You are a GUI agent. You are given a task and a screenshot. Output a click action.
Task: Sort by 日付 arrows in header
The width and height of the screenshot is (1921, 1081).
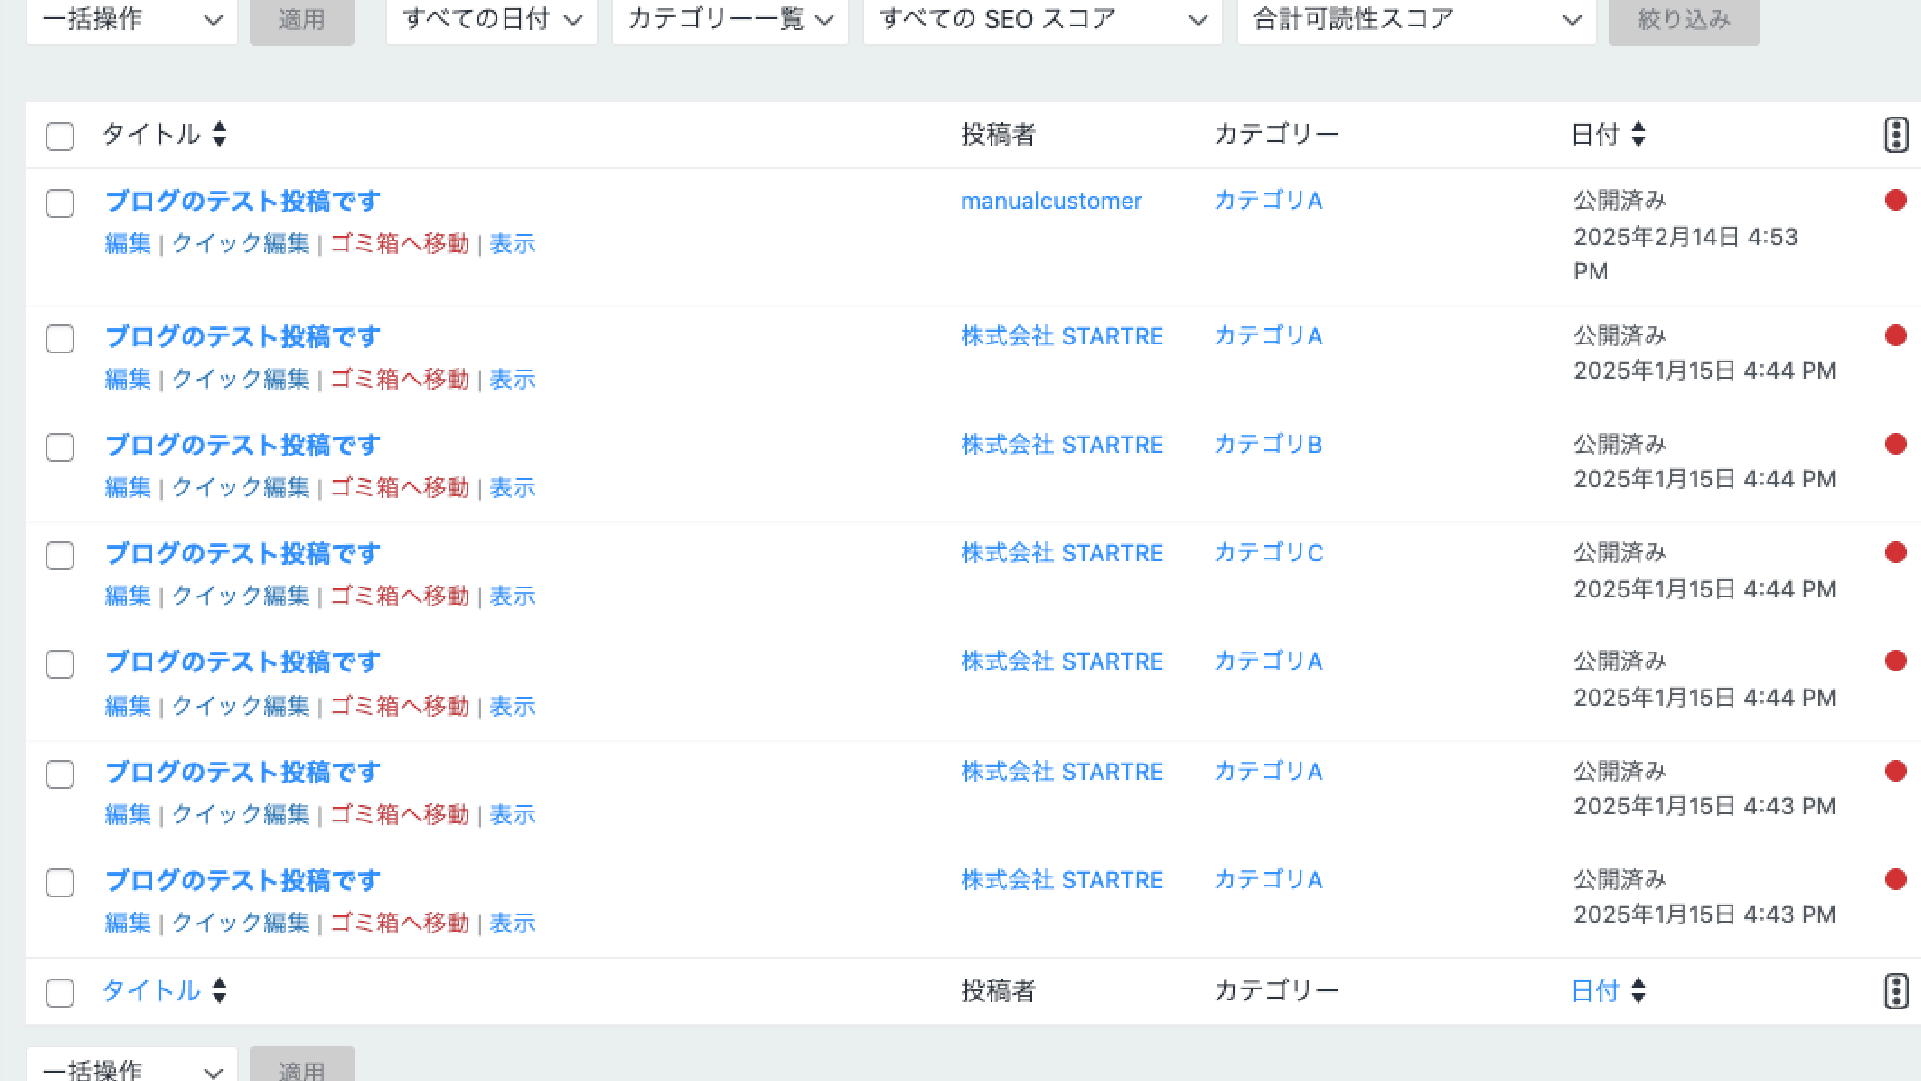tap(1638, 134)
